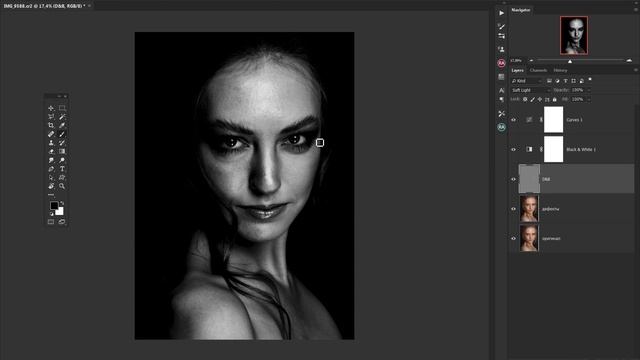Select the Navigator panel tab
The height and width of the screenshot is (360, 640).
(521, 10)
